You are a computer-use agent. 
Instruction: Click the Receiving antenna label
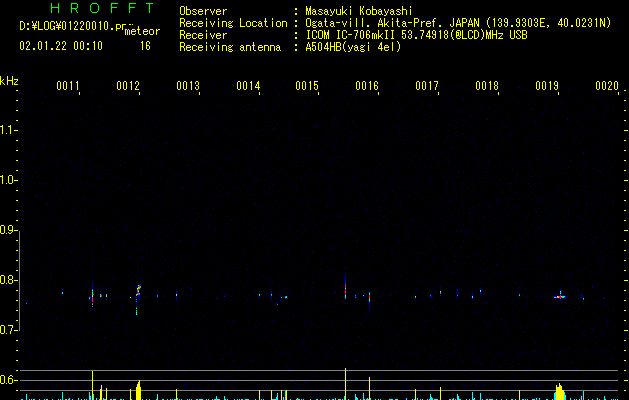point(230,47)
